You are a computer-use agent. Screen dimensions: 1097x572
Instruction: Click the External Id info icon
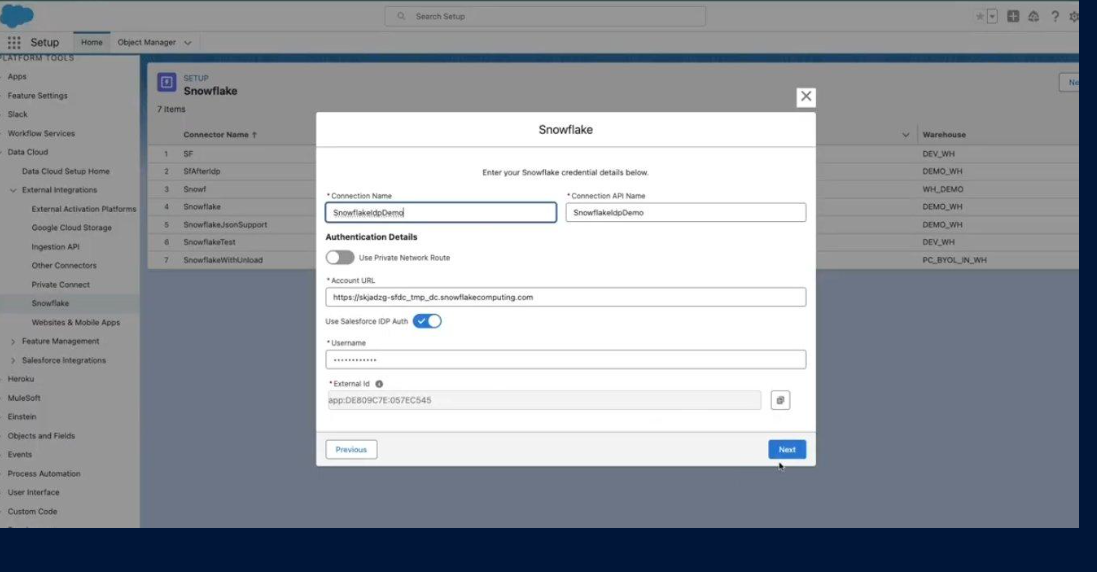pos(379,384)
